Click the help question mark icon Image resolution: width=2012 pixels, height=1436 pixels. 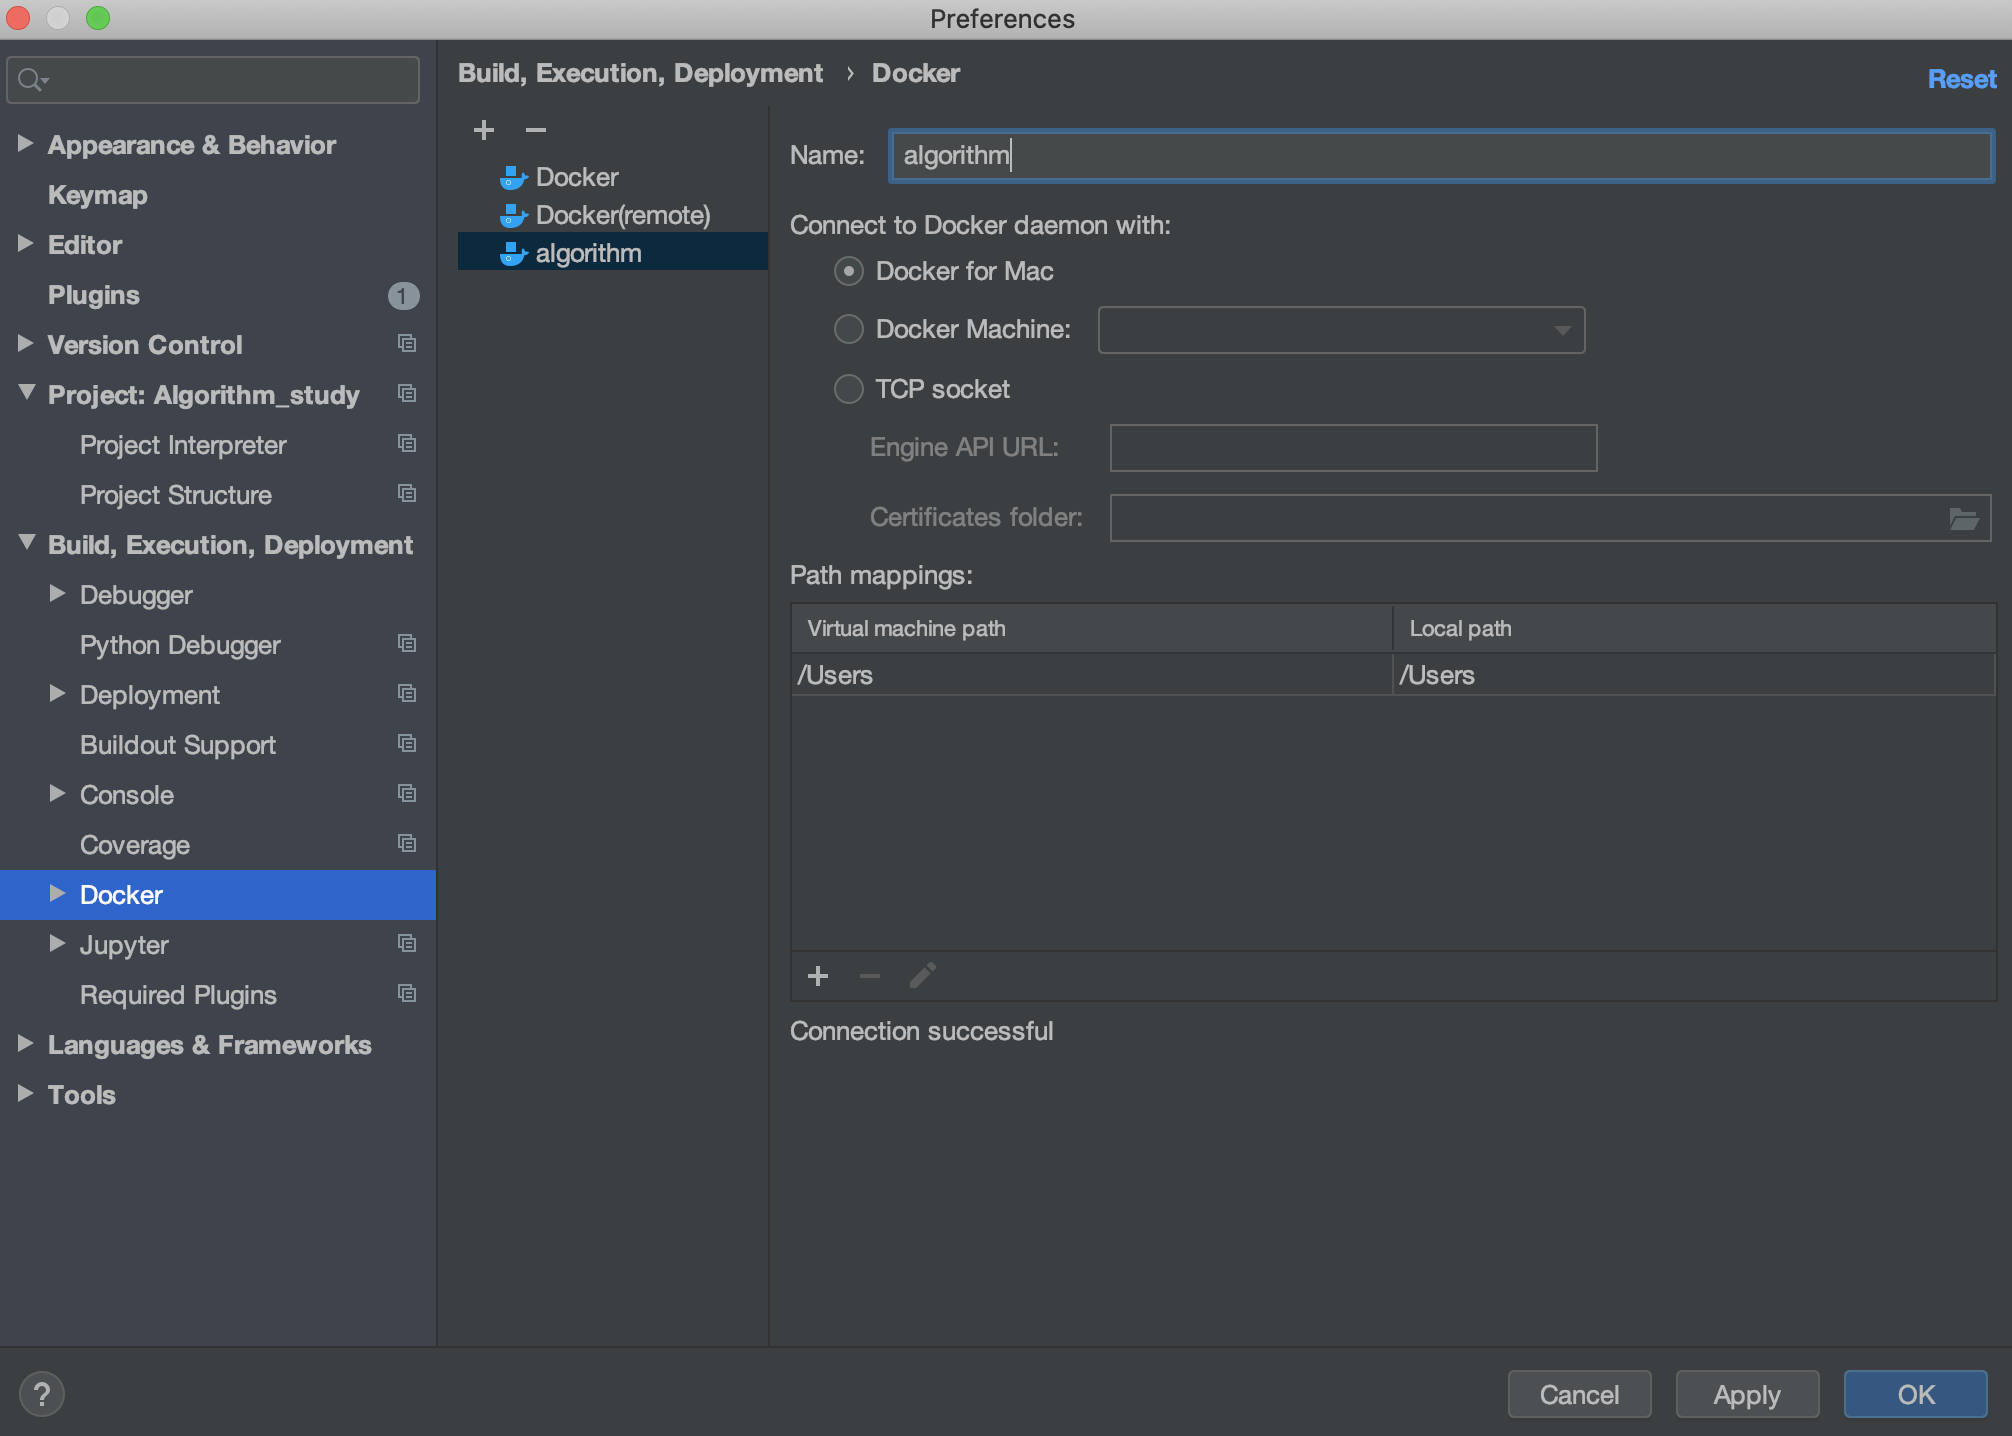42,1394
